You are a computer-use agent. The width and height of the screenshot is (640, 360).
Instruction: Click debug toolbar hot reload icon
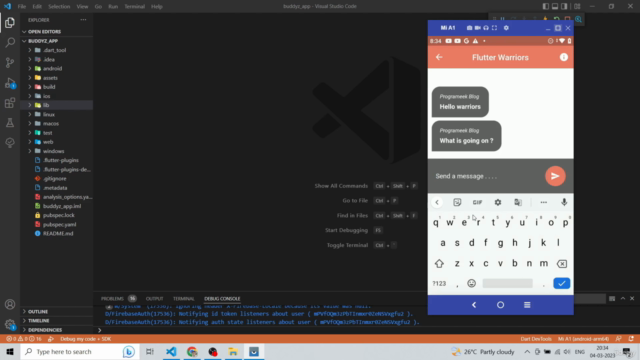click(x=545, y=19)
